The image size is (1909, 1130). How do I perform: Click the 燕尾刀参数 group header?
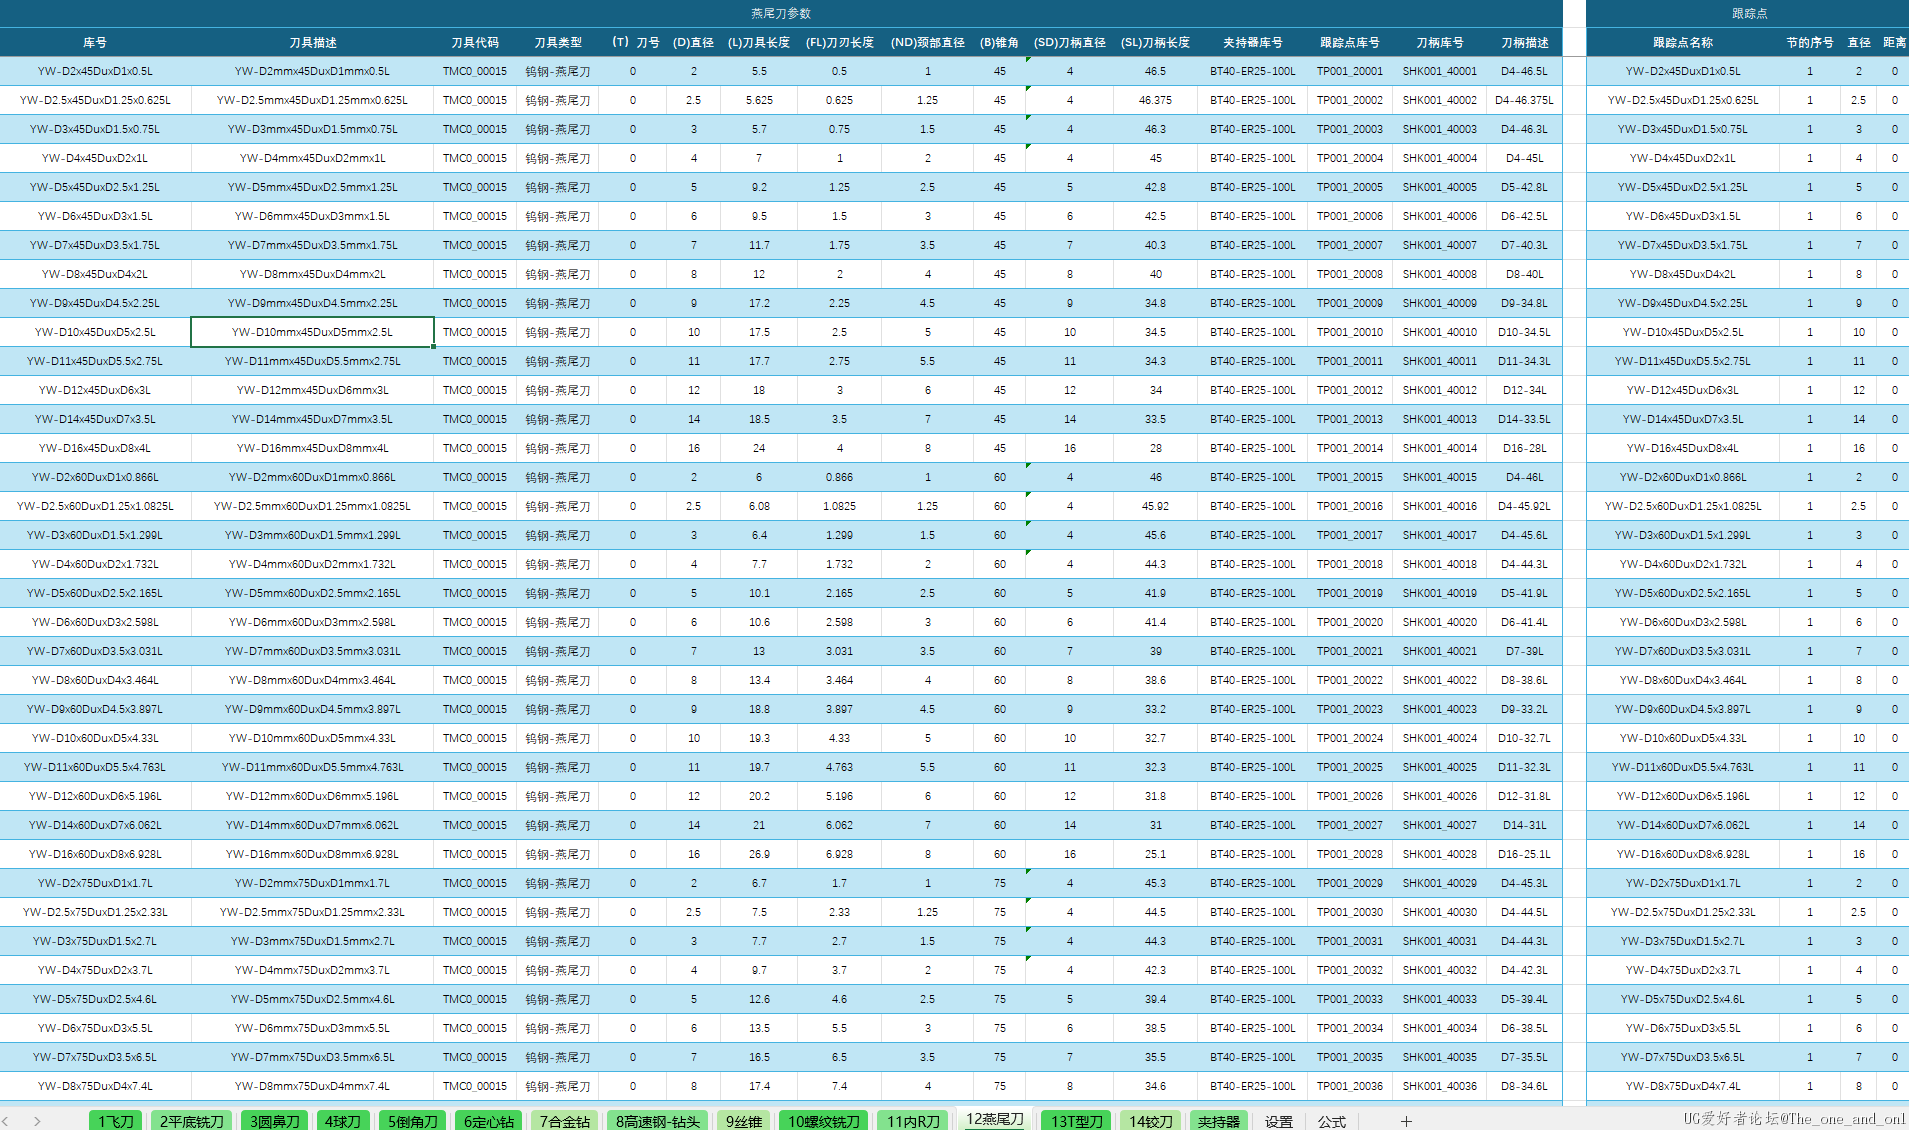coord(781,13)
